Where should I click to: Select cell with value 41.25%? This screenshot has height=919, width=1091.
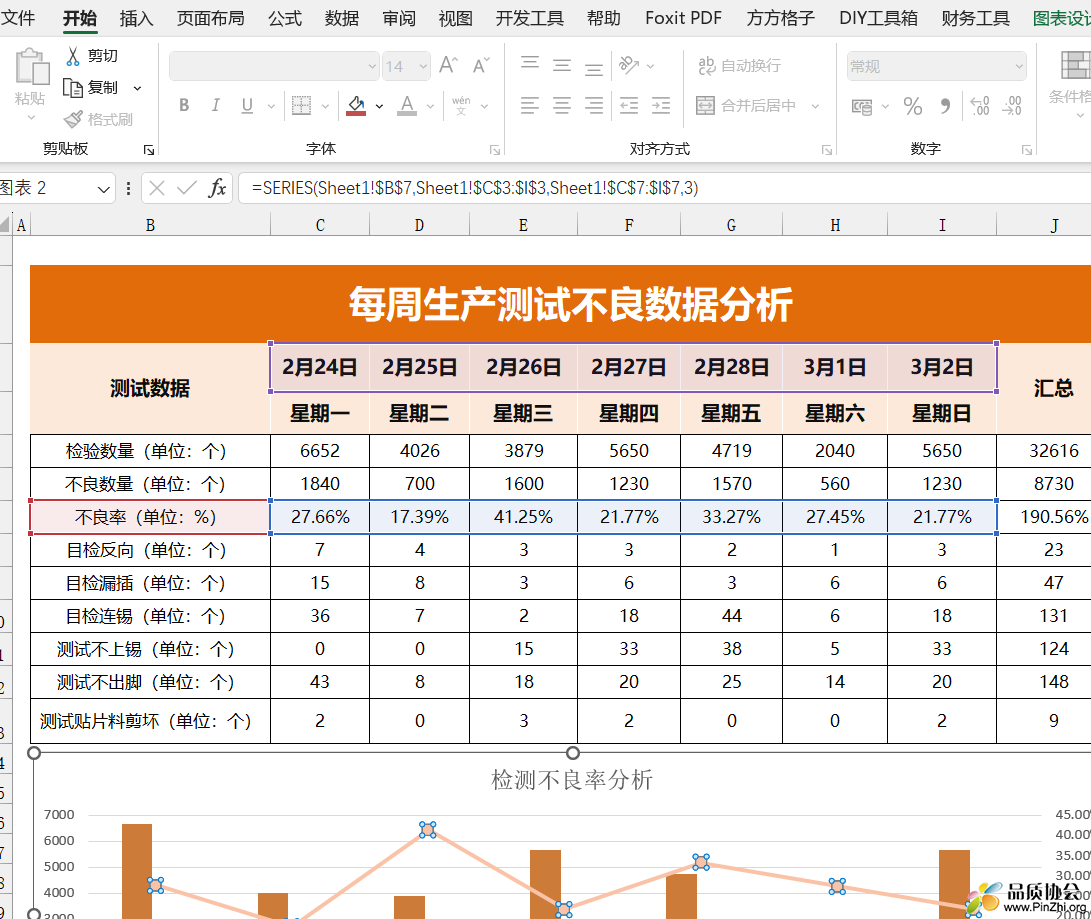tap(523, 517)
